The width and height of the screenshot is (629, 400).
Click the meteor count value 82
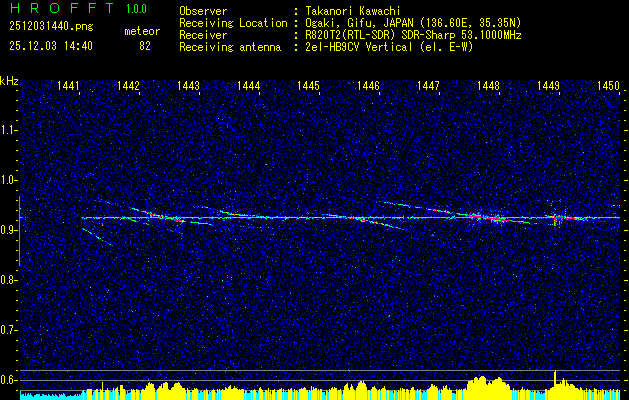(x=145, y=46)
